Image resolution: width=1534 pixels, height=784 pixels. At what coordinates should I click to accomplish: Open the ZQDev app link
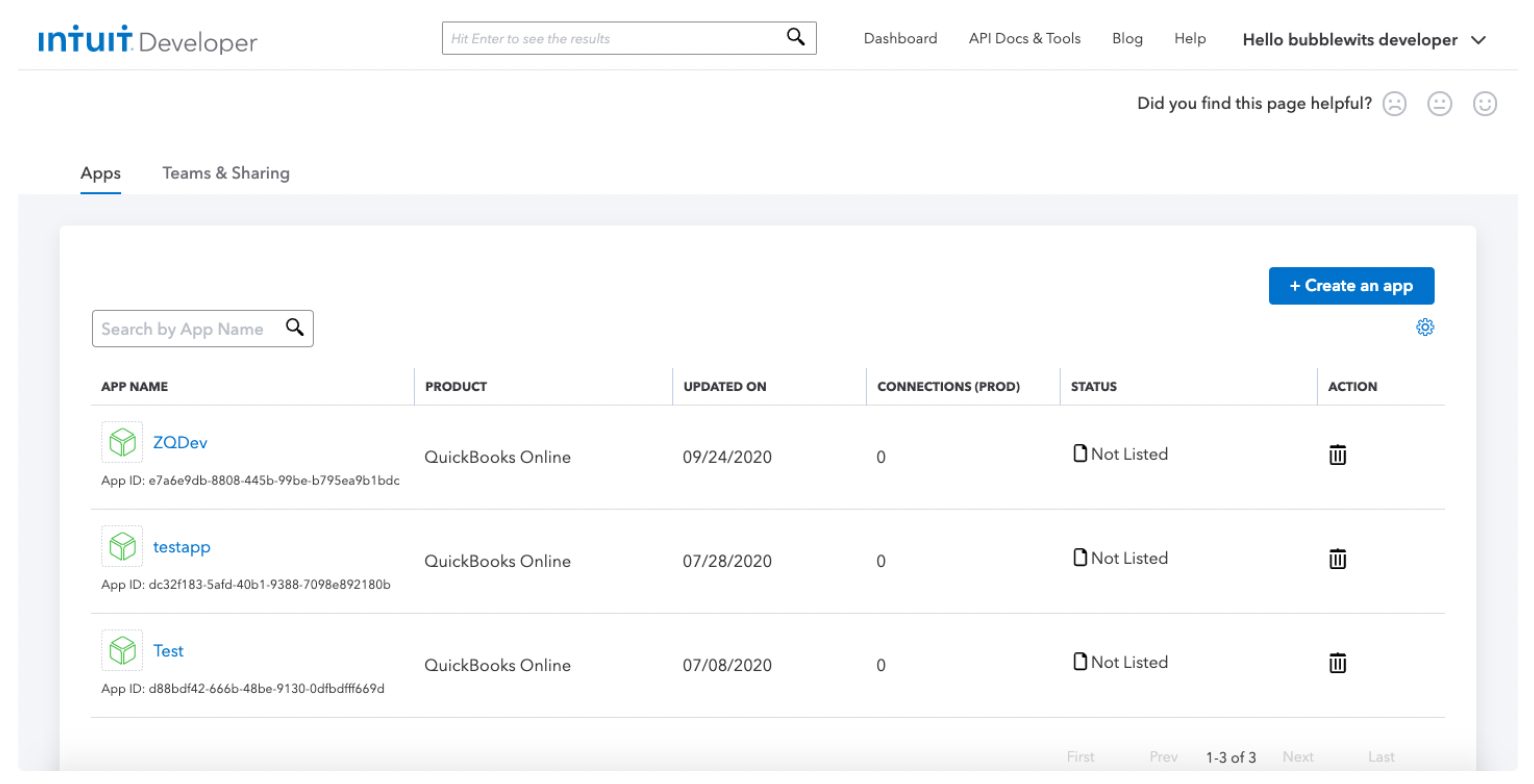pyautogui.click(x=180, y=442)
